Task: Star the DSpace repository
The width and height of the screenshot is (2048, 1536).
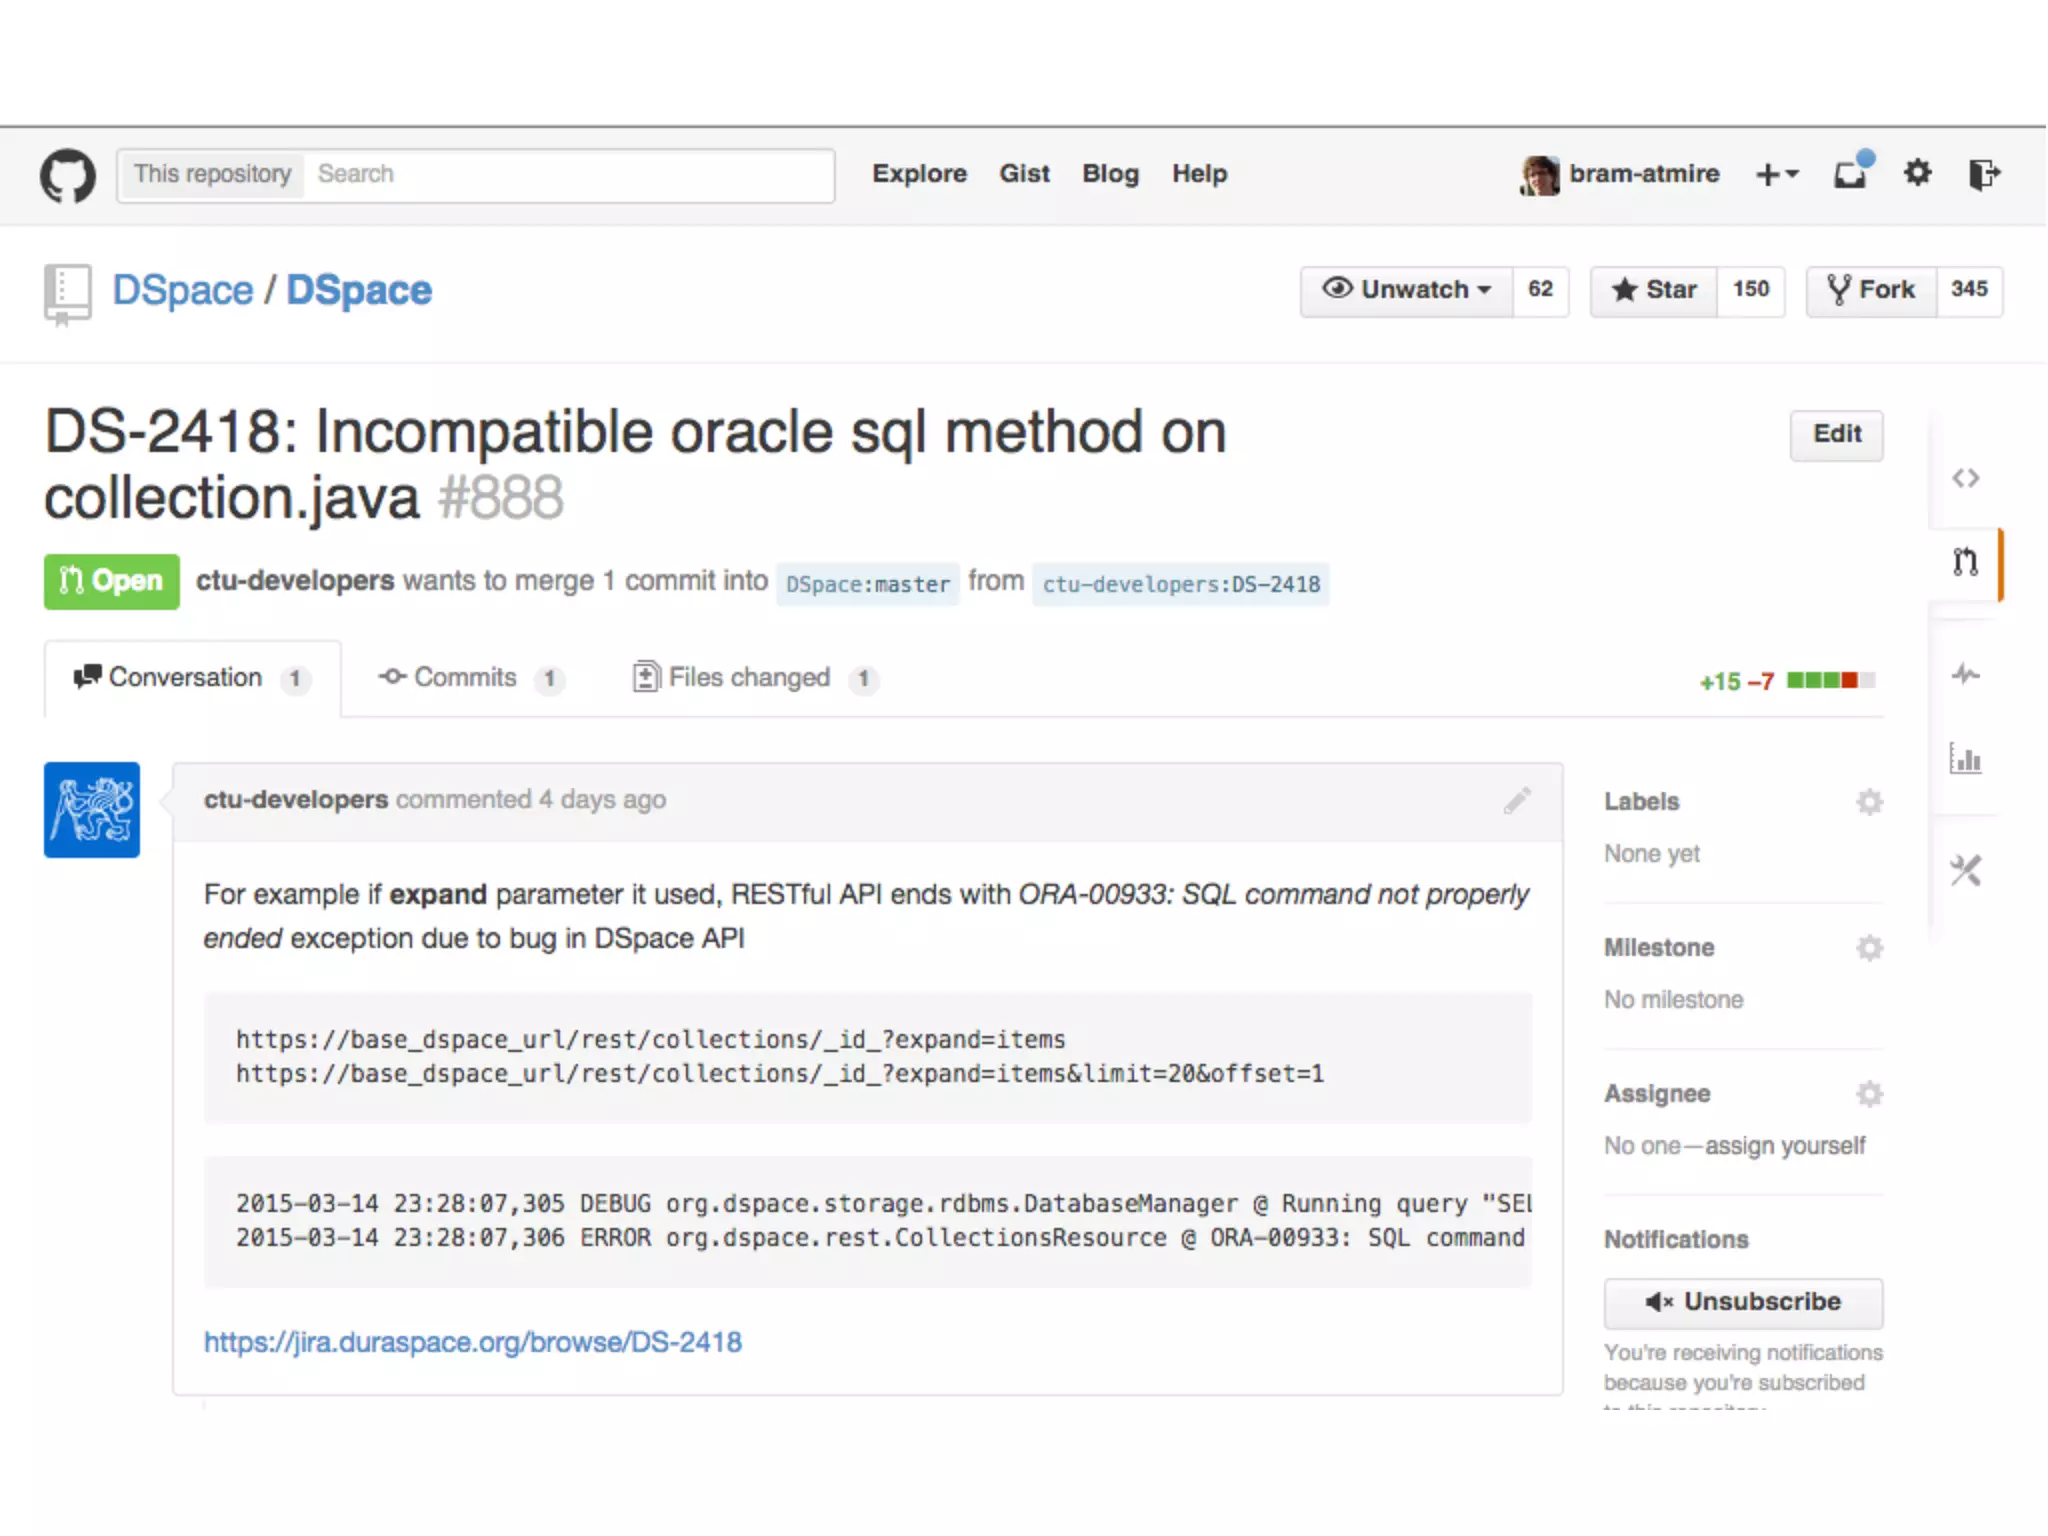Action: tap(1654, 290)
